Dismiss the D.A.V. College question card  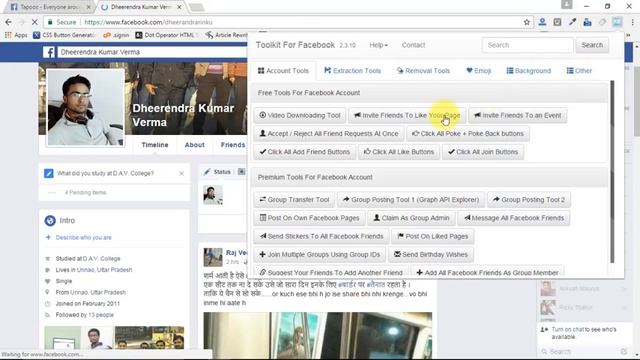click(182, 173)
